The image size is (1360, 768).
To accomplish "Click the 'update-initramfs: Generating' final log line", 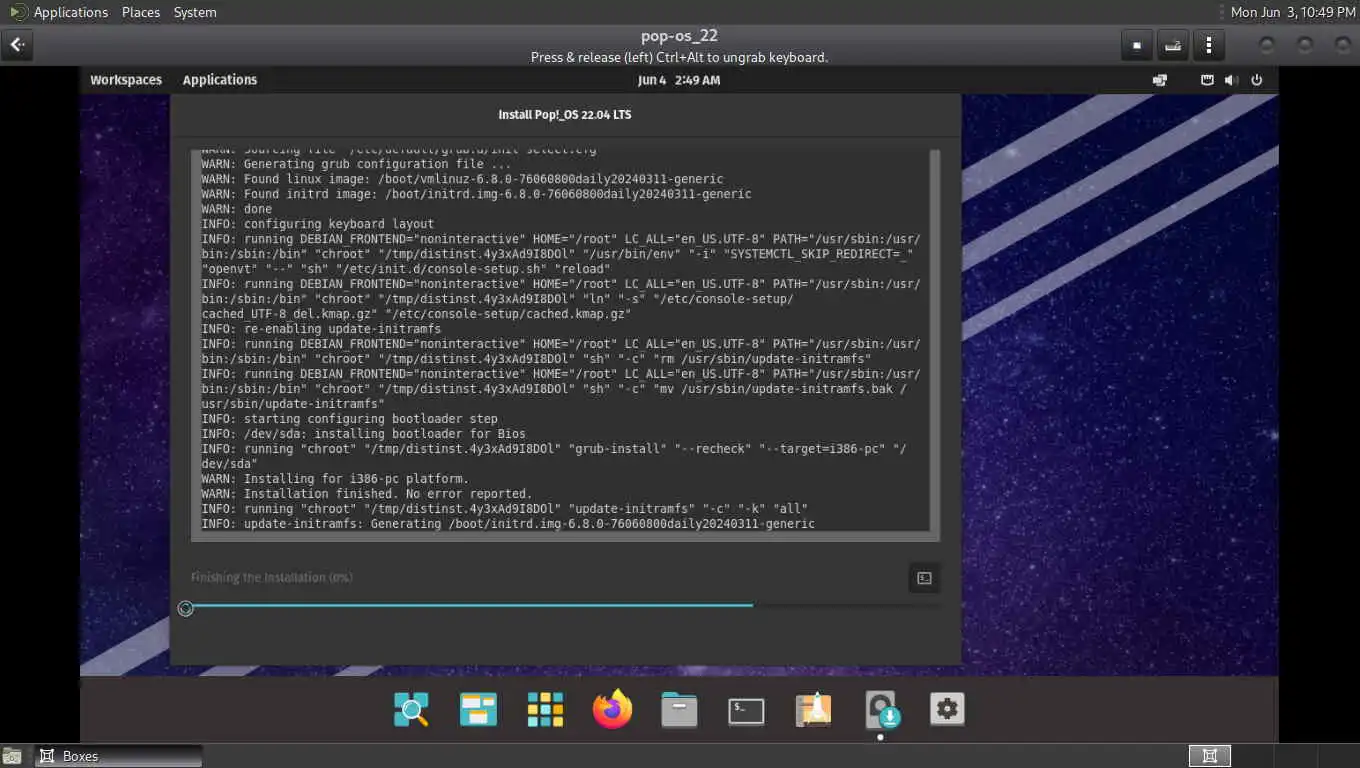I will [508, 524].
